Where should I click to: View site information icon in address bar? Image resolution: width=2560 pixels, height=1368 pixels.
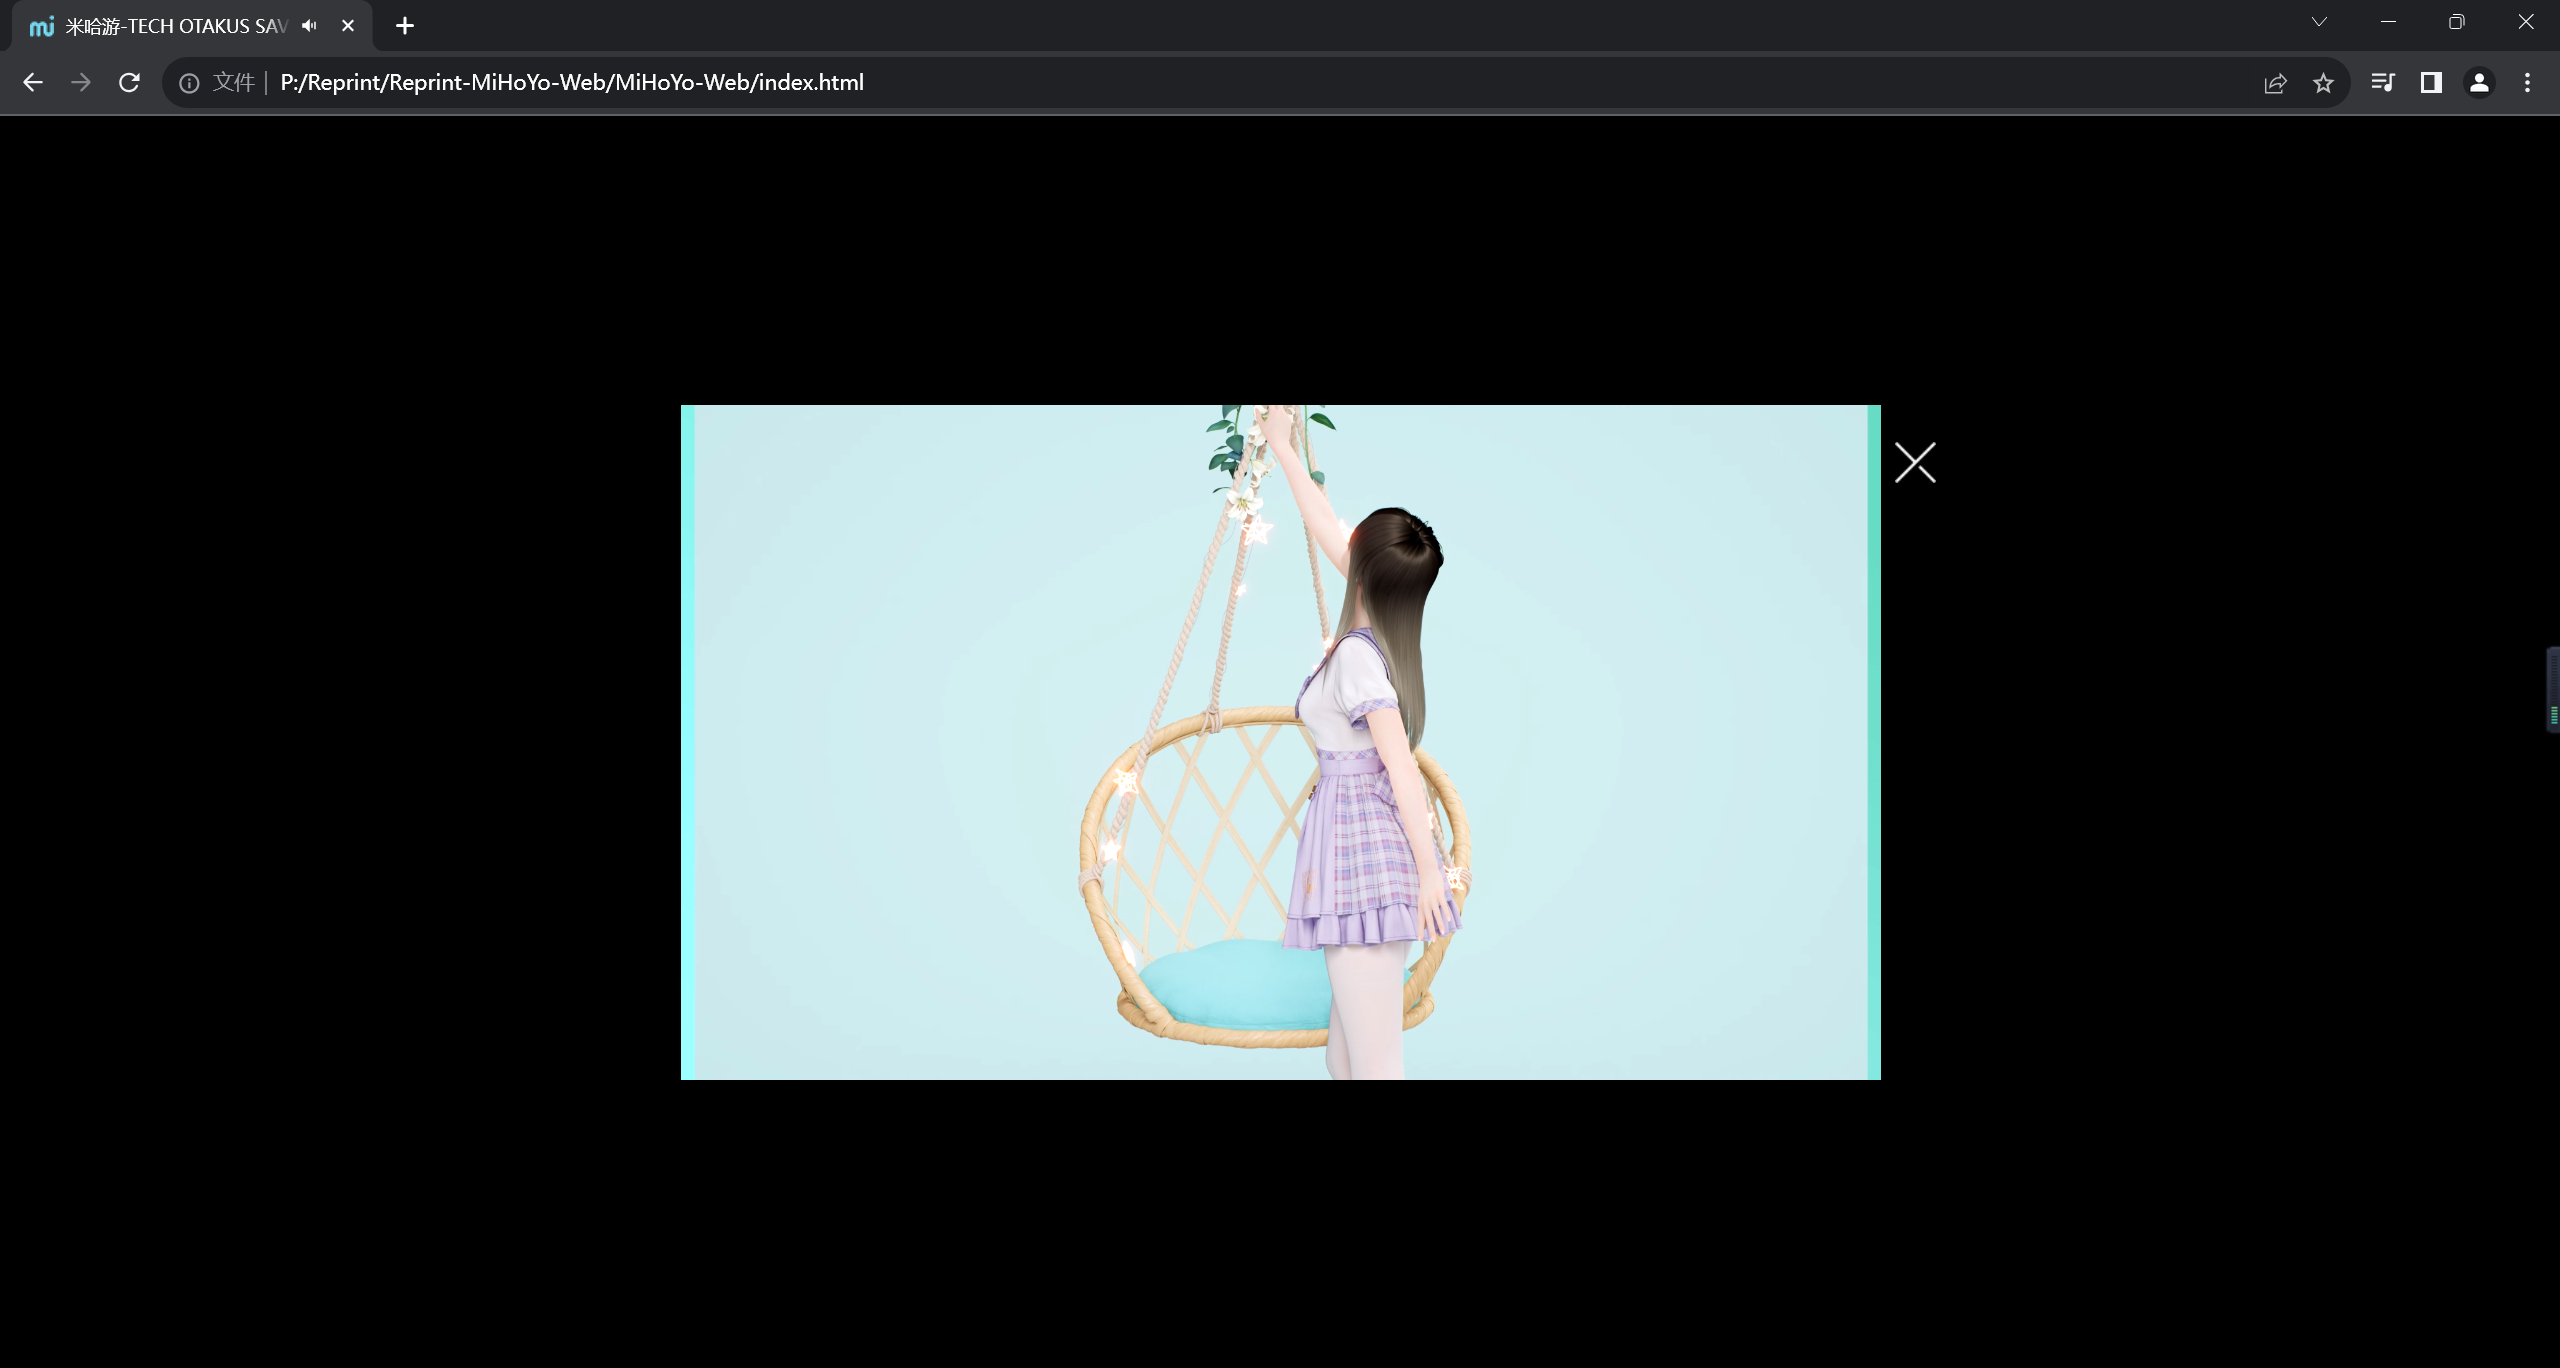(x=189, y=83)
